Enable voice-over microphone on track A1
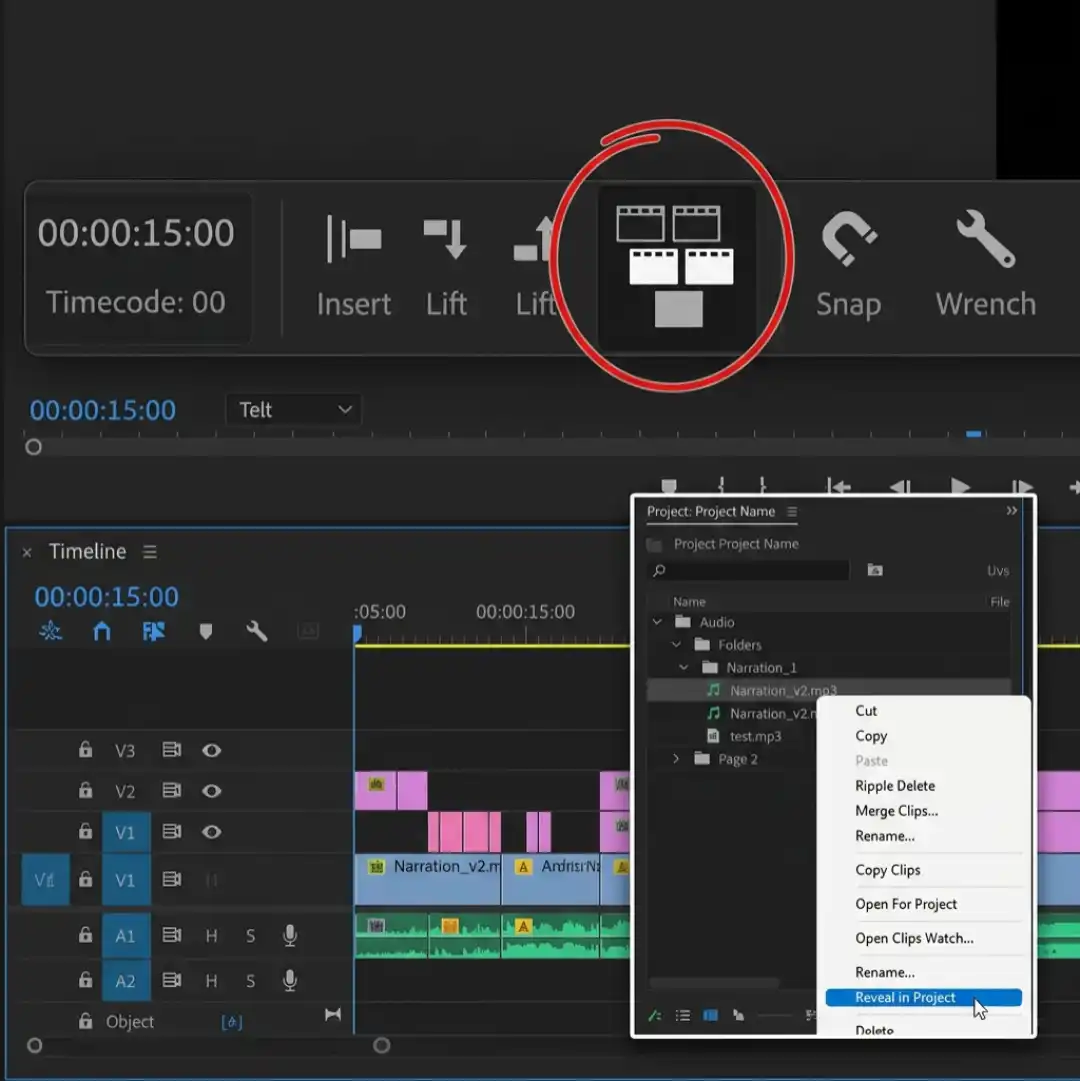This screenshot has height=1081, width=1080. click(290, 935)
